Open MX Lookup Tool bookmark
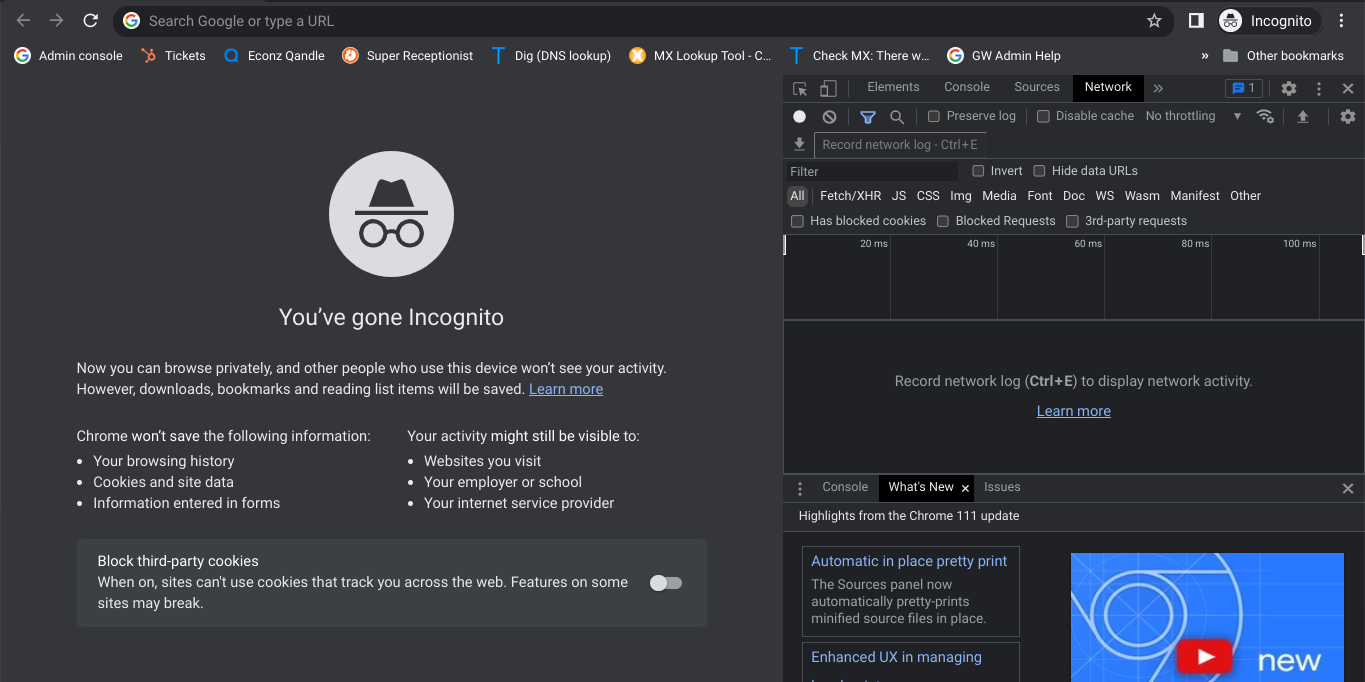Viewport: 1365px width, 682px height. 700,56
